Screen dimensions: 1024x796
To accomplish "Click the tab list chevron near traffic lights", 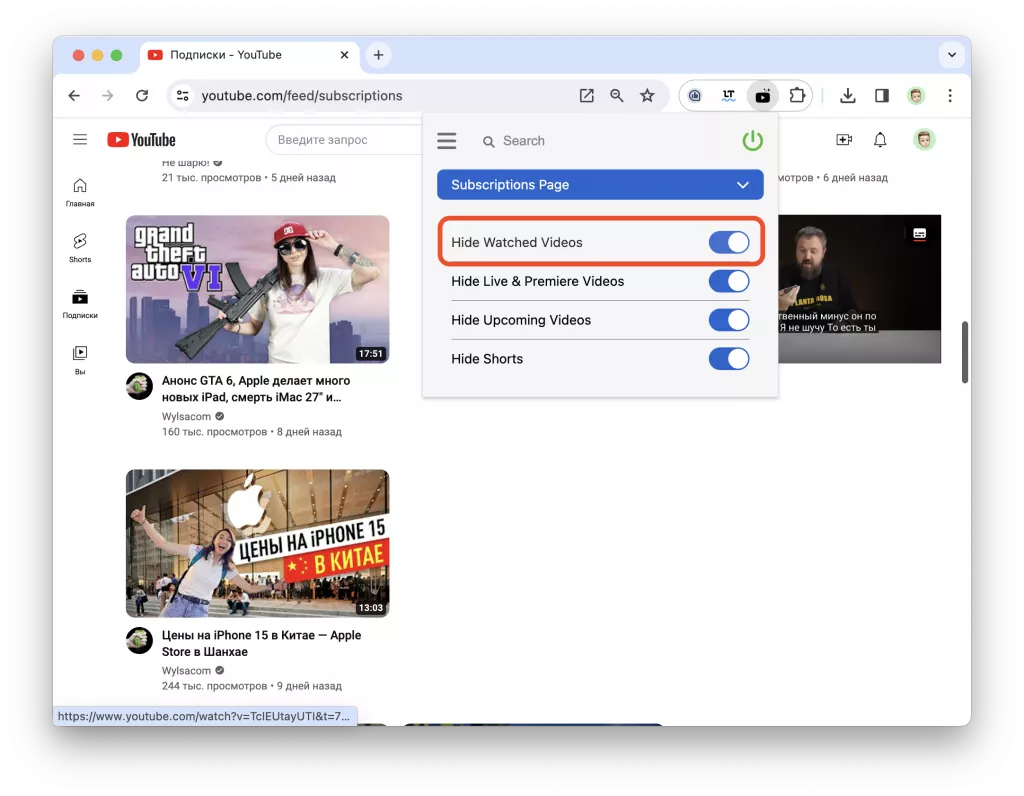I will [x=951, y=55].
